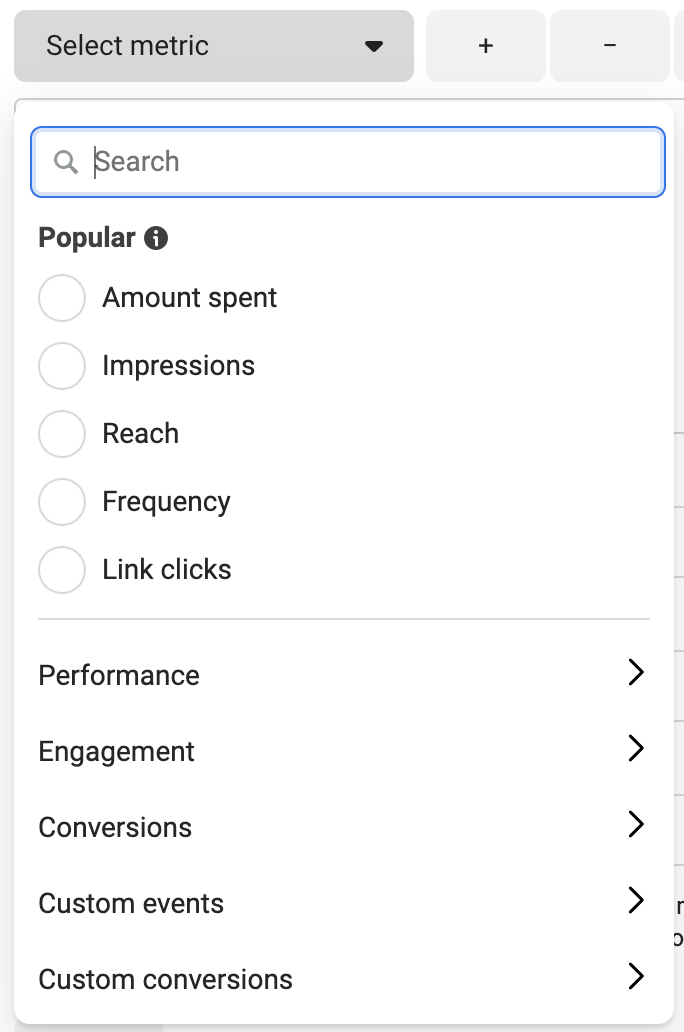This screenshot has height=1032, width=684.
Task: Select the Reach radio button
Action: click(x=62, y=433)
